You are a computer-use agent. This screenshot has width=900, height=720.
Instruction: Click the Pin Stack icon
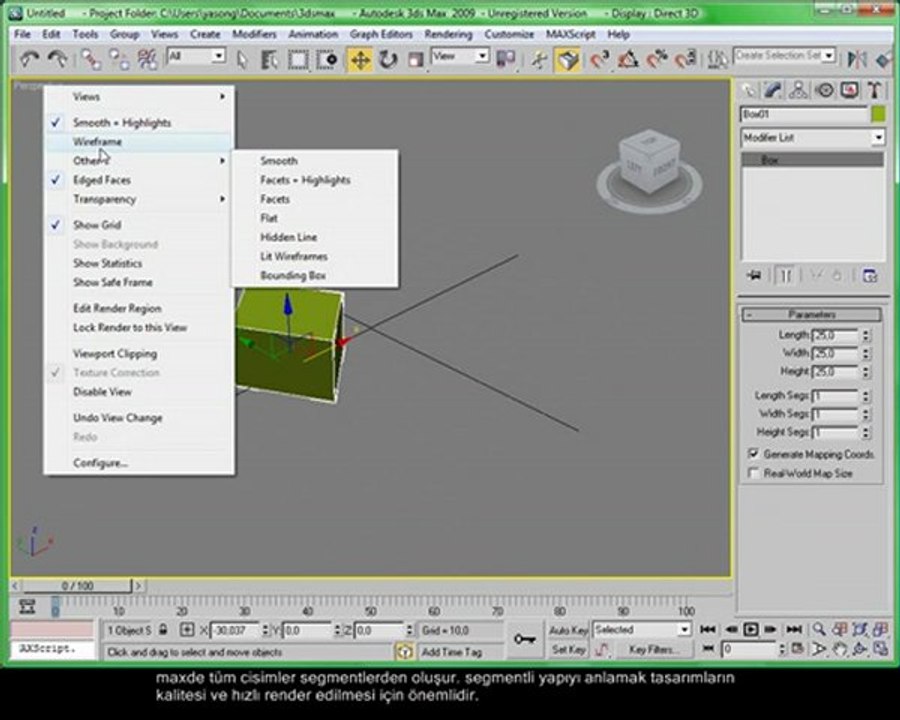[754, 276]
